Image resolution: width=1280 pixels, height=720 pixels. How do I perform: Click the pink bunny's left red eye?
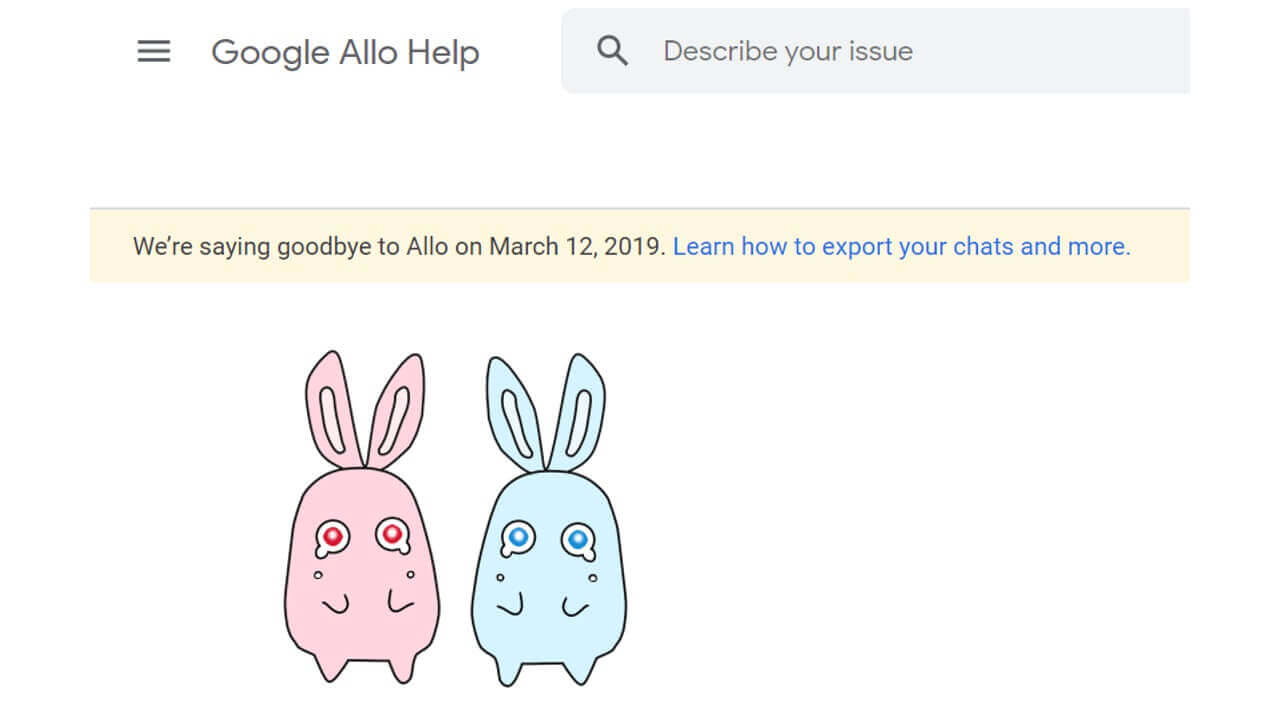coord(333,537)
